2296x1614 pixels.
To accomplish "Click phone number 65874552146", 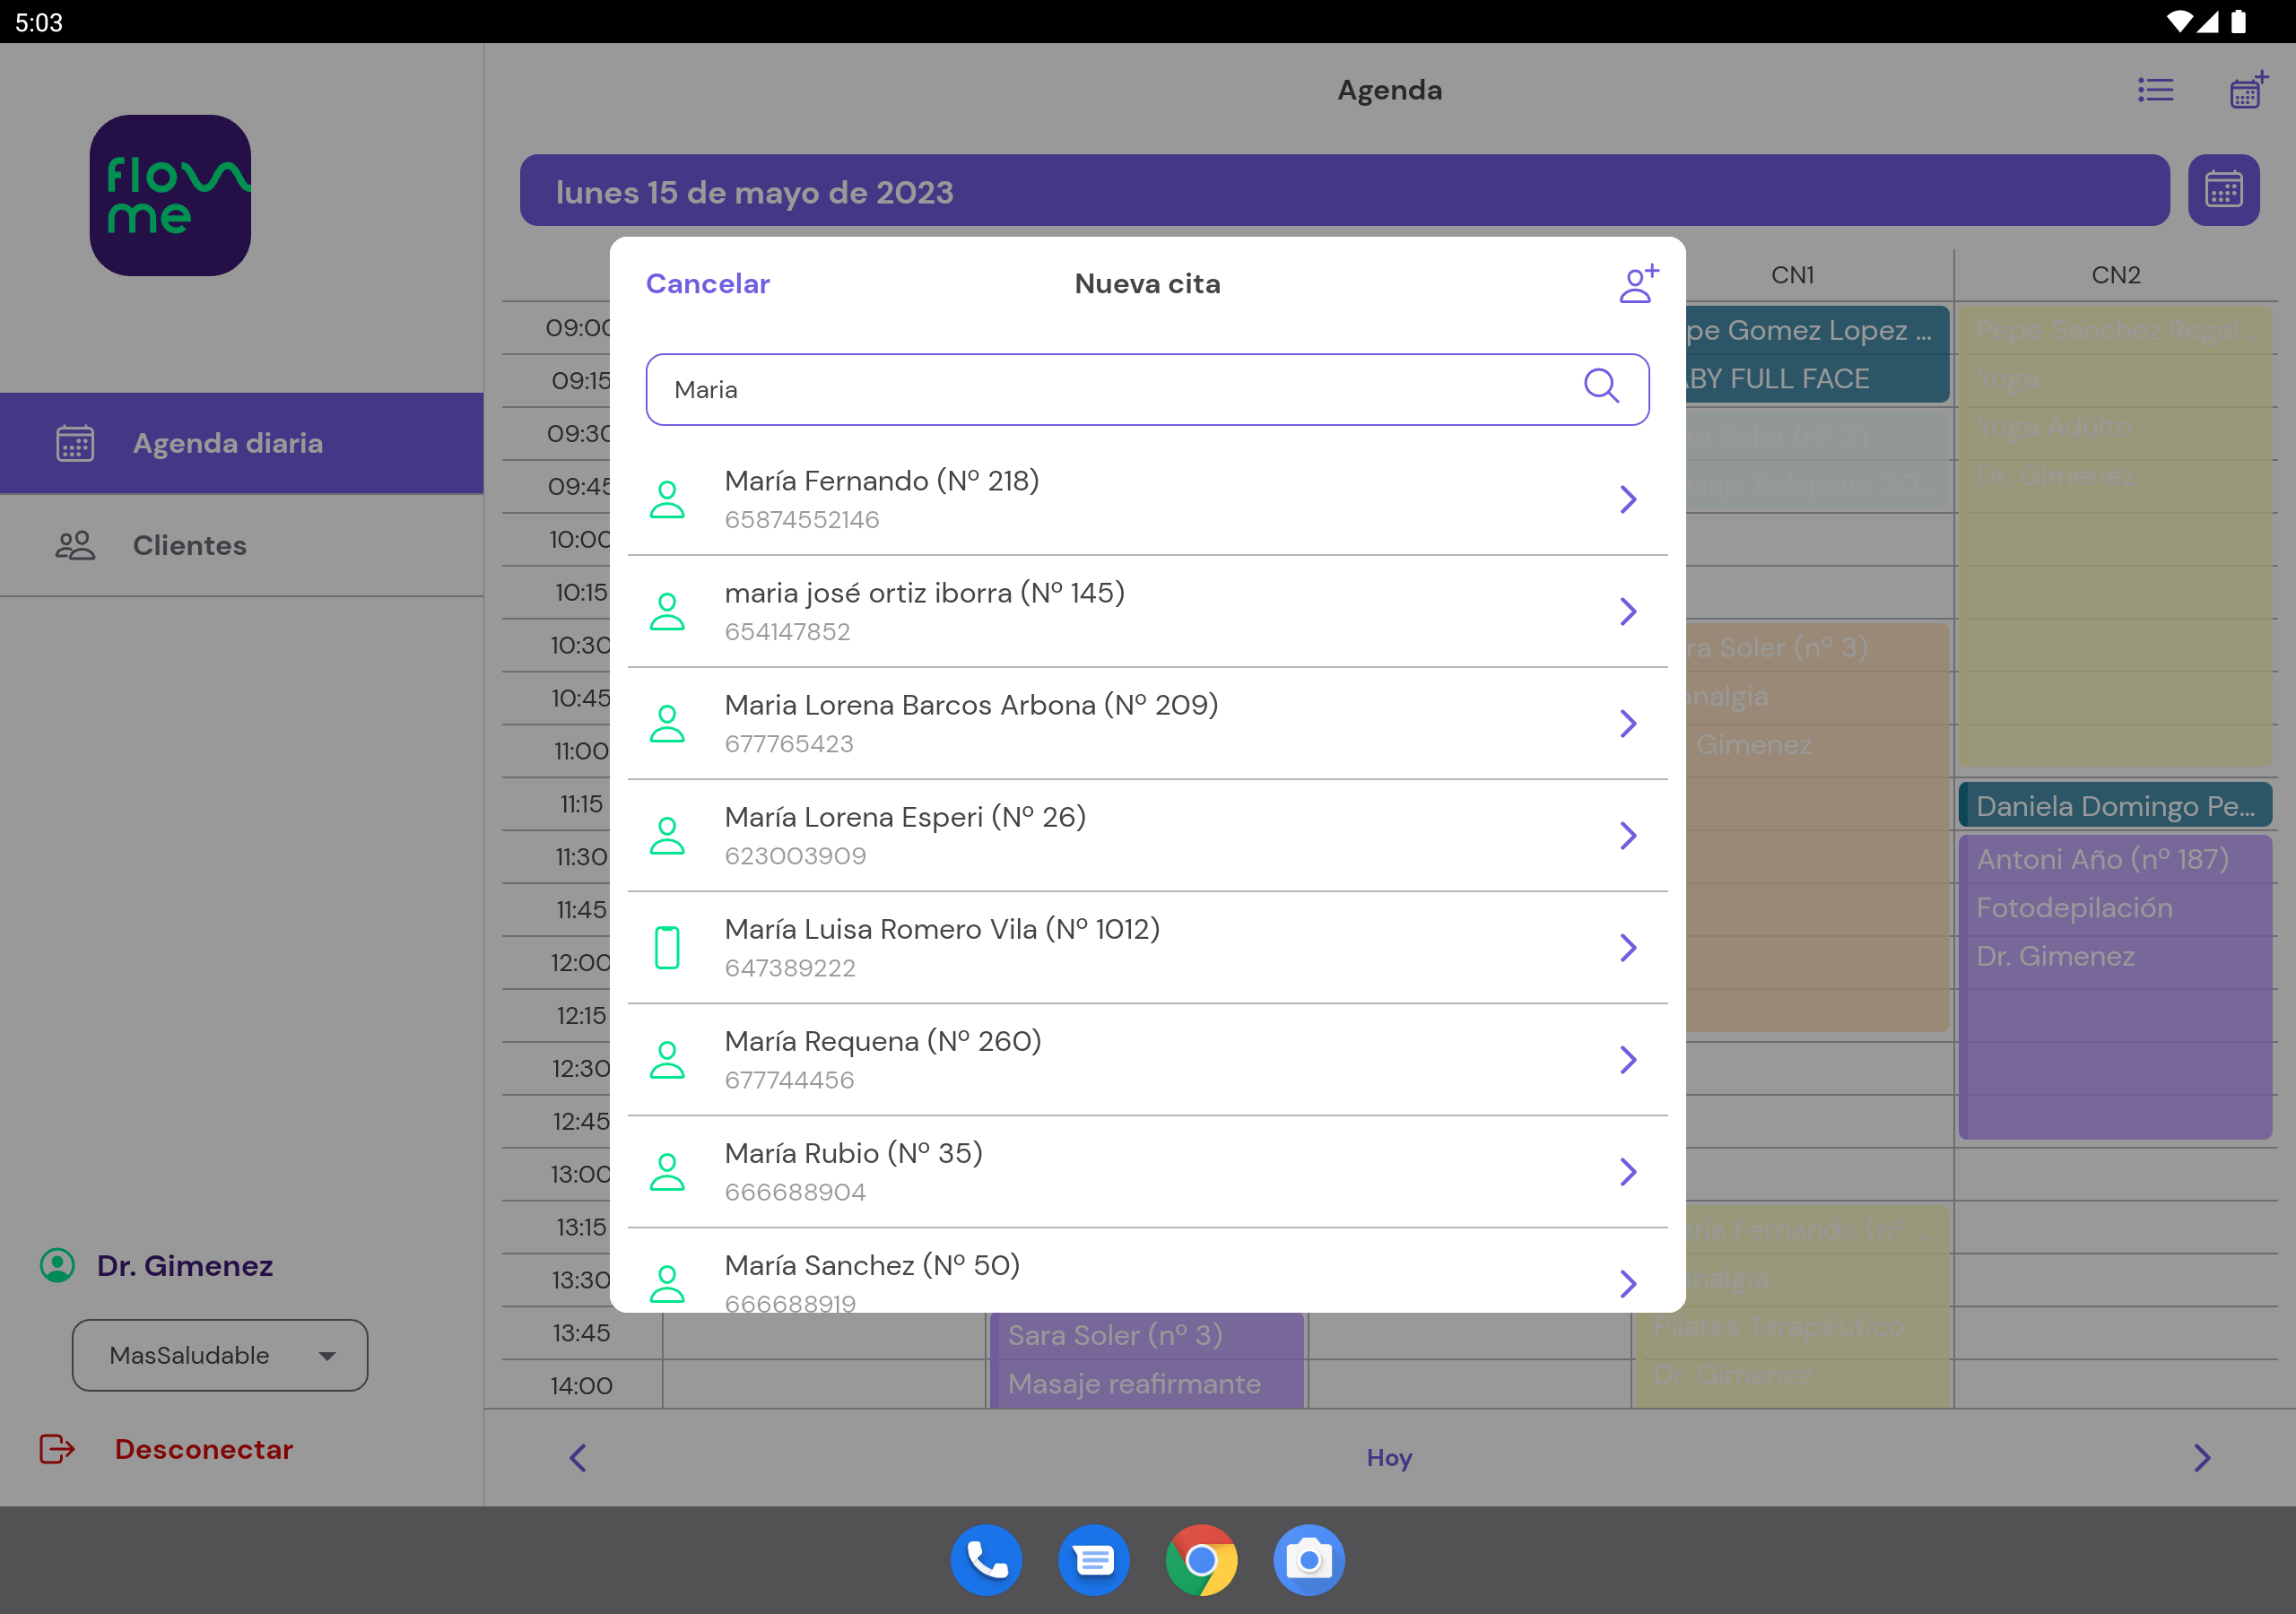I will (x=802, y=520).
